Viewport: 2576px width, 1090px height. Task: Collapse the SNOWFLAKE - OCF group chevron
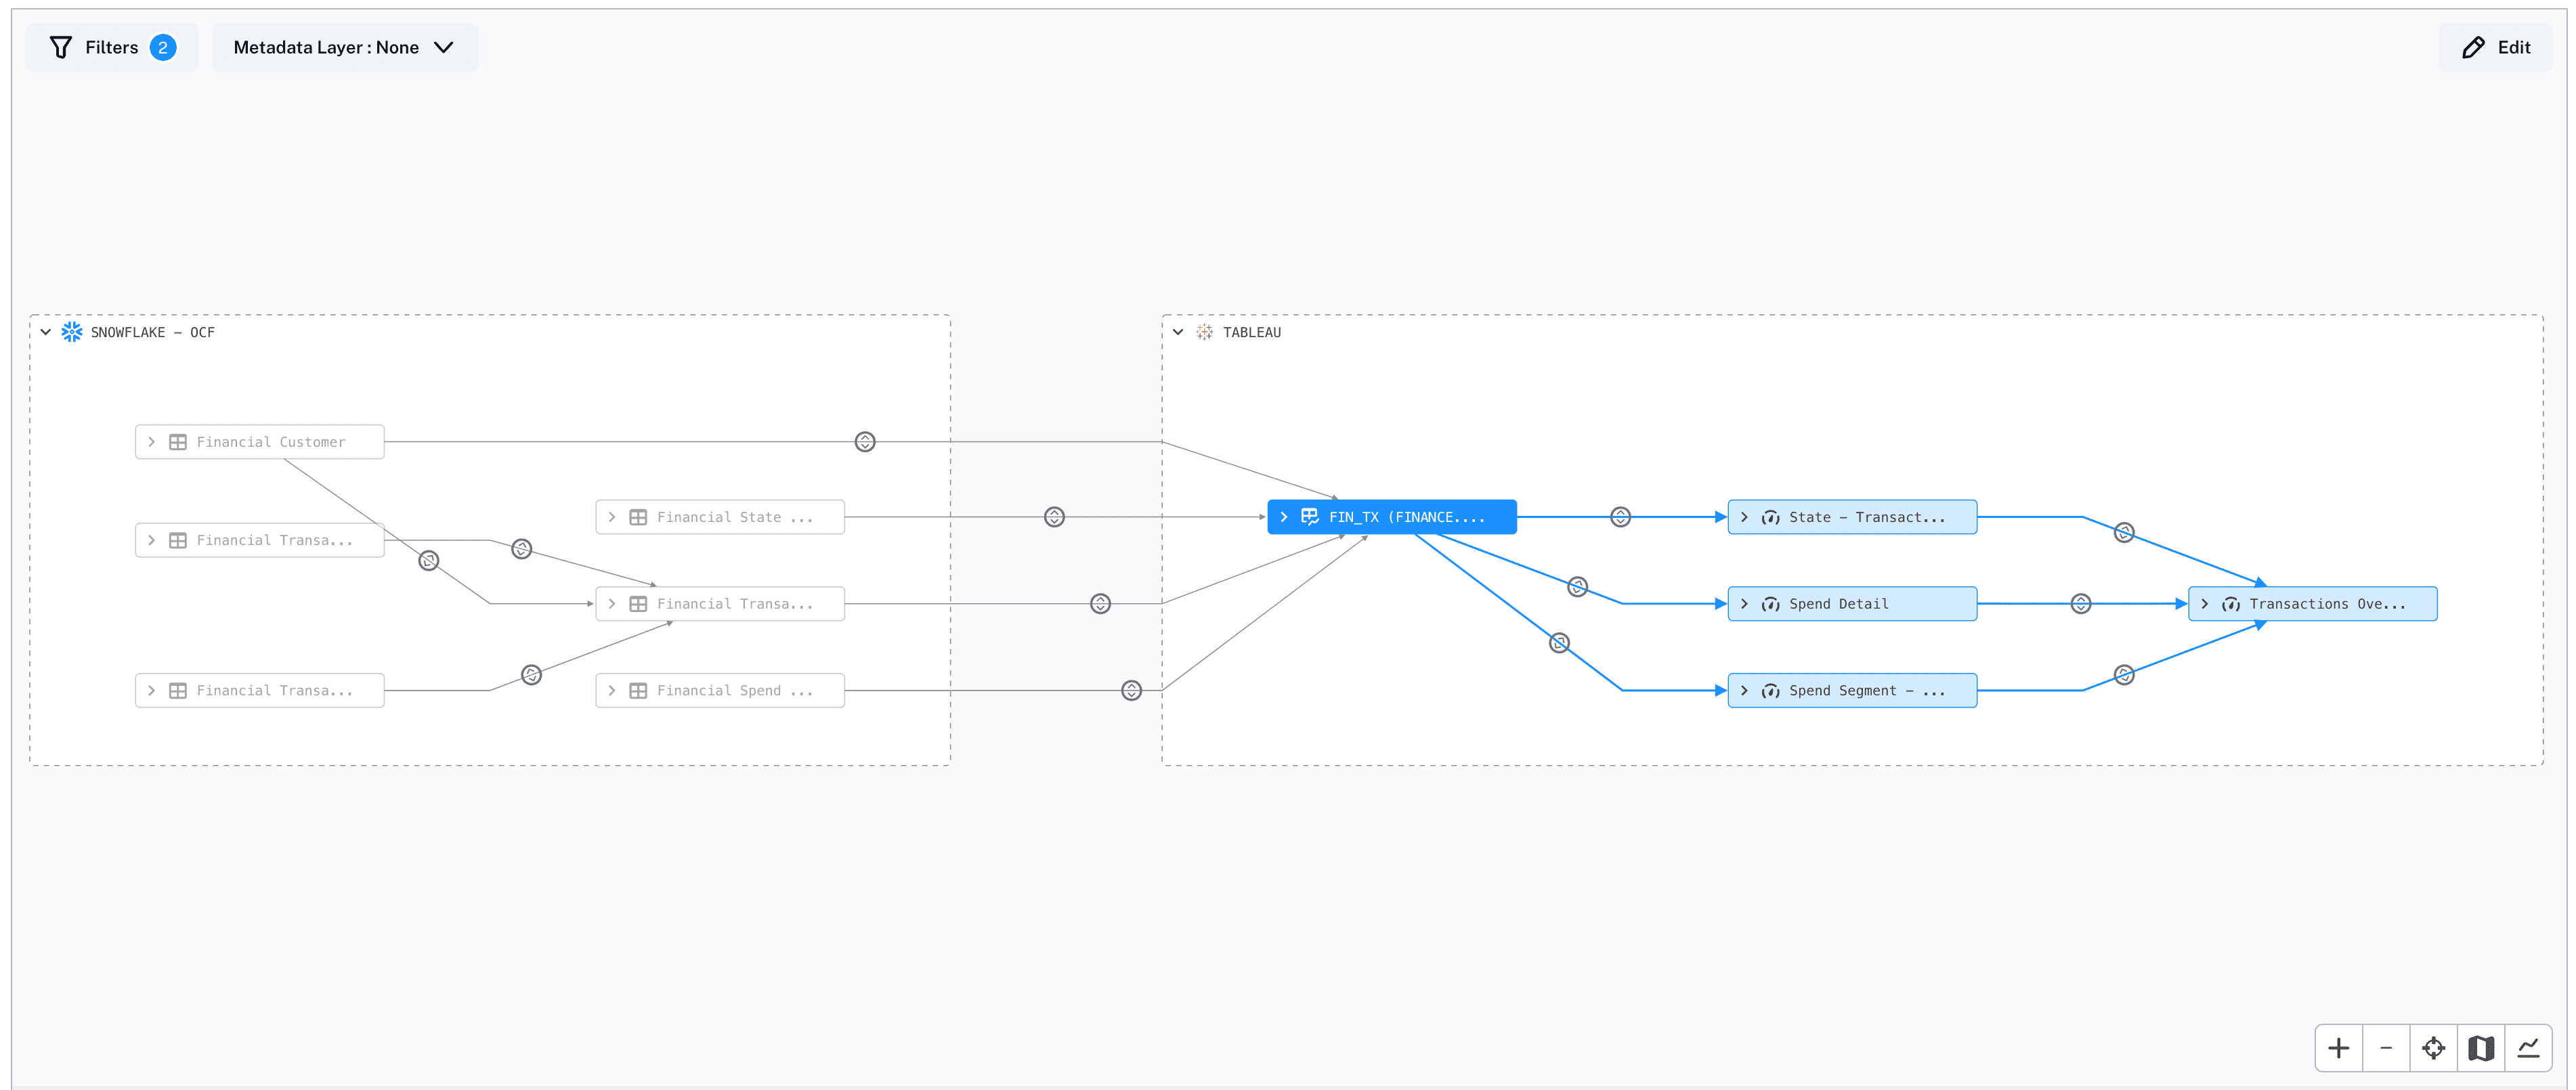[44, 331]
